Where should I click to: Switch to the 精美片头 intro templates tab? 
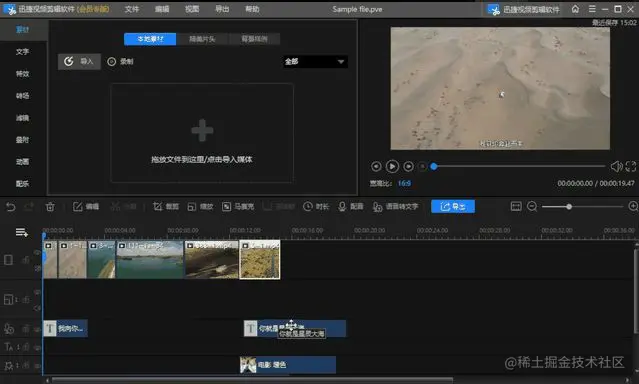pyautogui.click(x=202, y=39)
